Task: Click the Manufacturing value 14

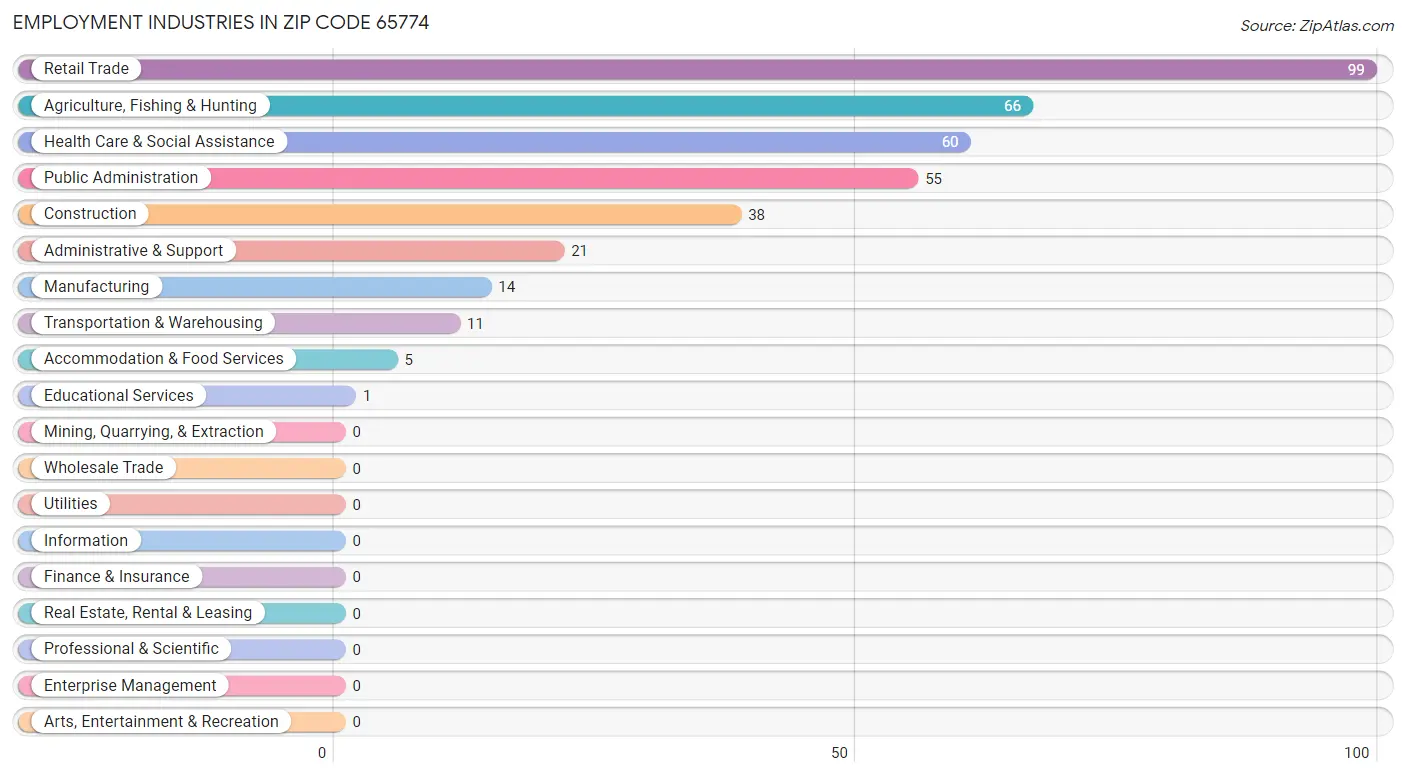Action: point(507,287)
